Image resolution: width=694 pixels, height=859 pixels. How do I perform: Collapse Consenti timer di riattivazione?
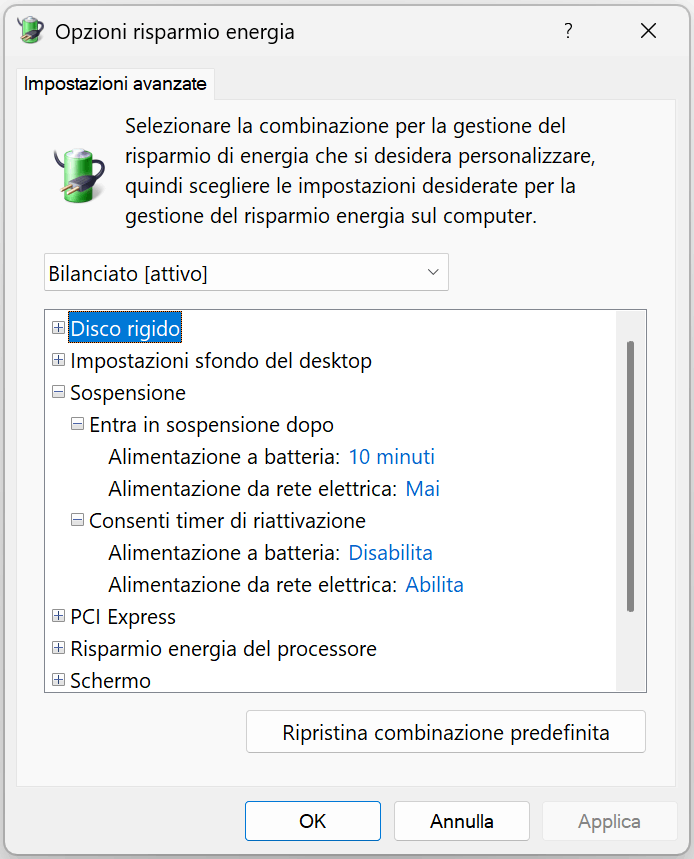pos(78,521)
